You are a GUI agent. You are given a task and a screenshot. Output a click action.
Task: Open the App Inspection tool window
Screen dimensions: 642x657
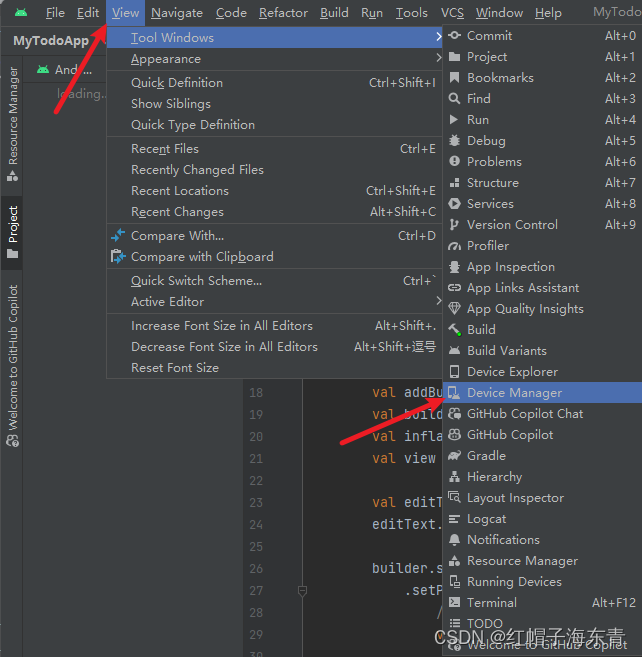point(542,267)
